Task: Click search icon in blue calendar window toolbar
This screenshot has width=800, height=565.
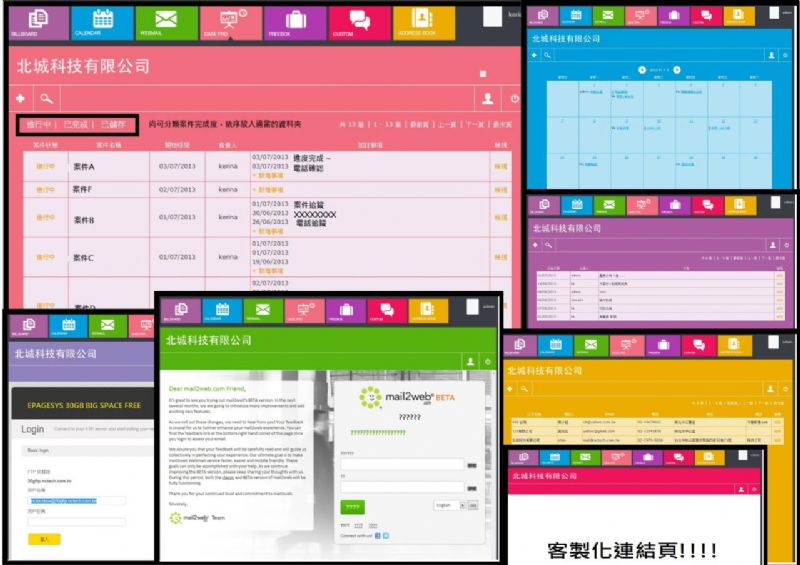Action: [547, 55]
